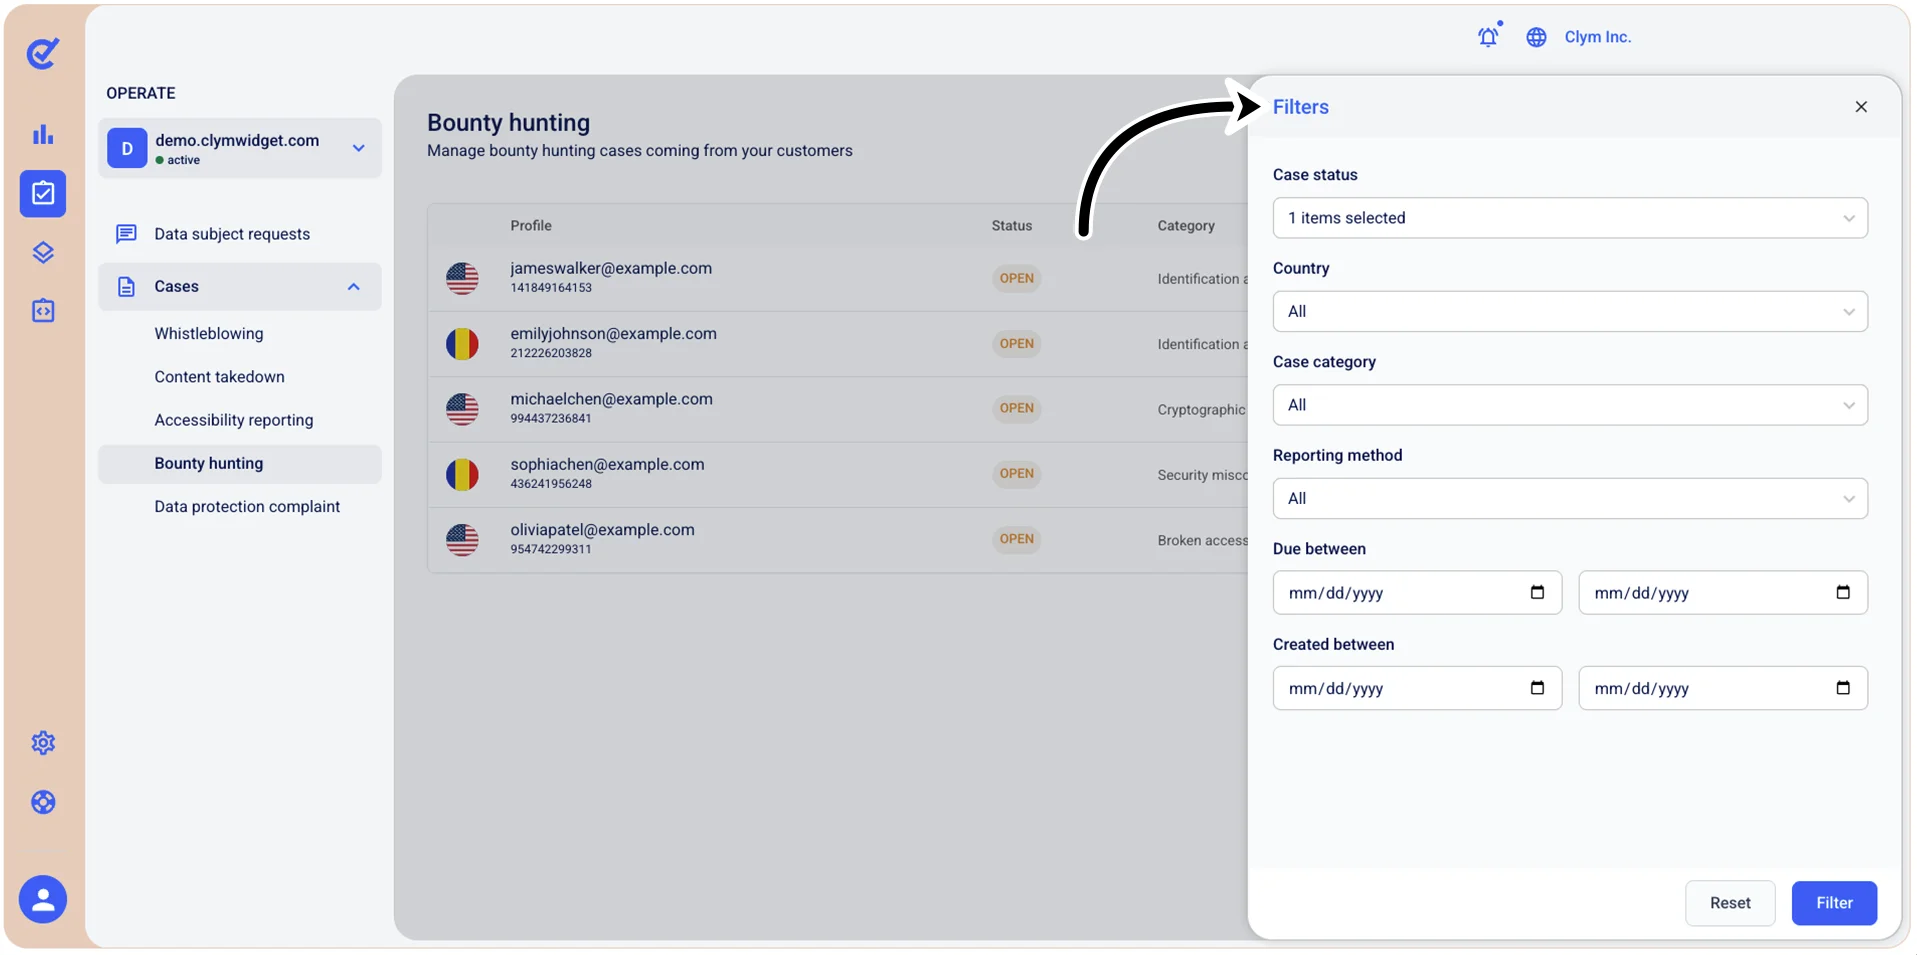Screen dimensions: 1917x955
Task: Select Bounty hunting menu item
Action: (x=240, y=464)
